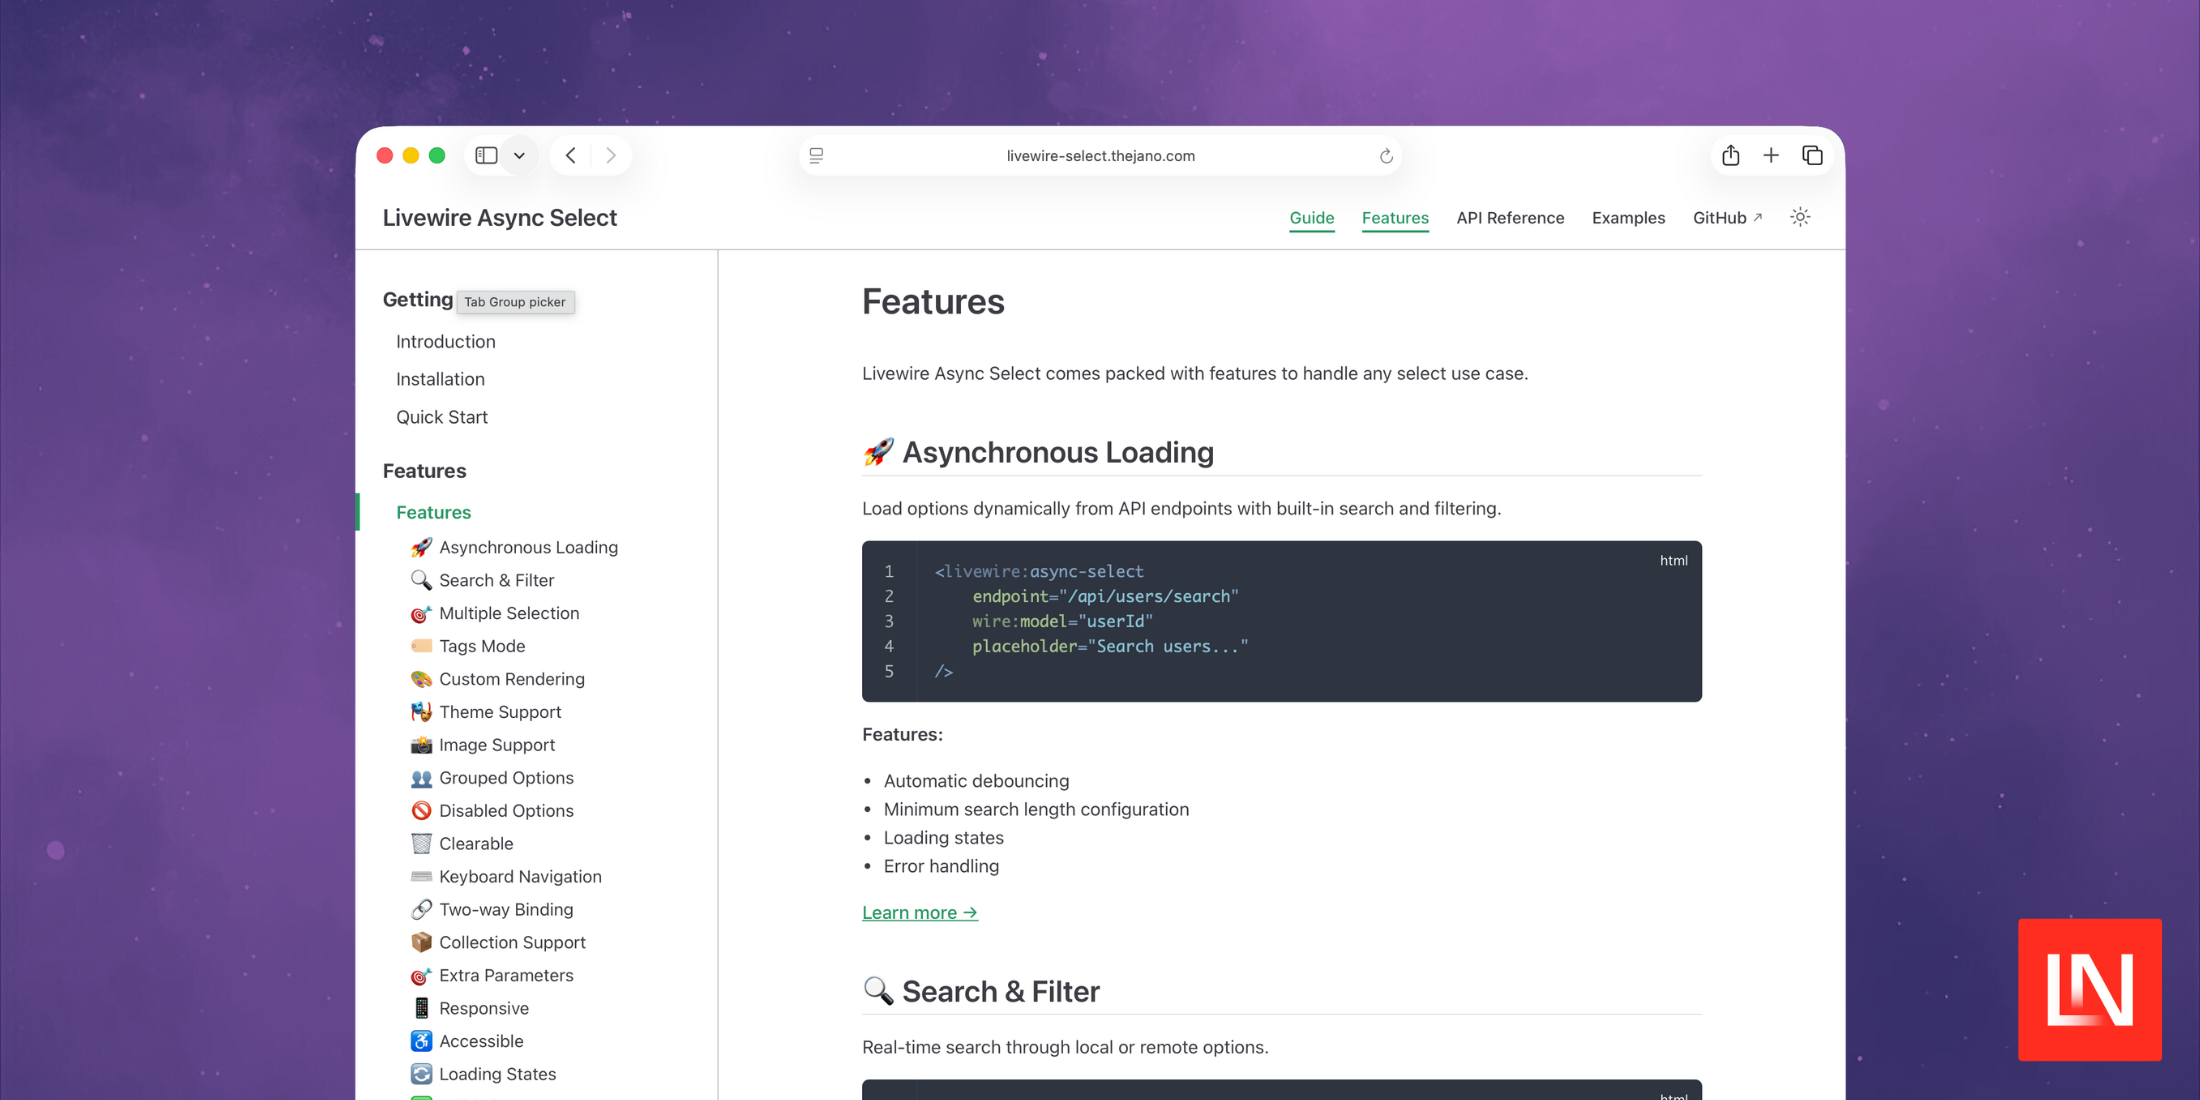The height and width of the screenshot is (1100, 2200).
Task: Click the Grouped Options people icon
Action: tap(421, 778)
